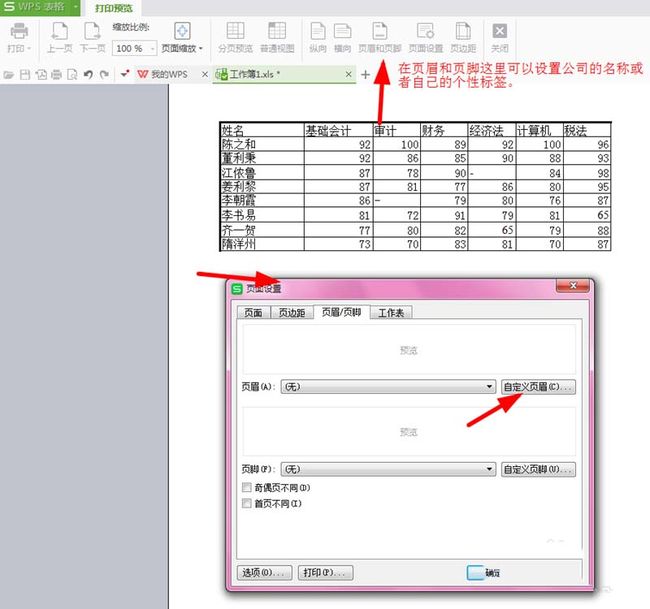Click the footer preview (预览) box

point(409,432)
